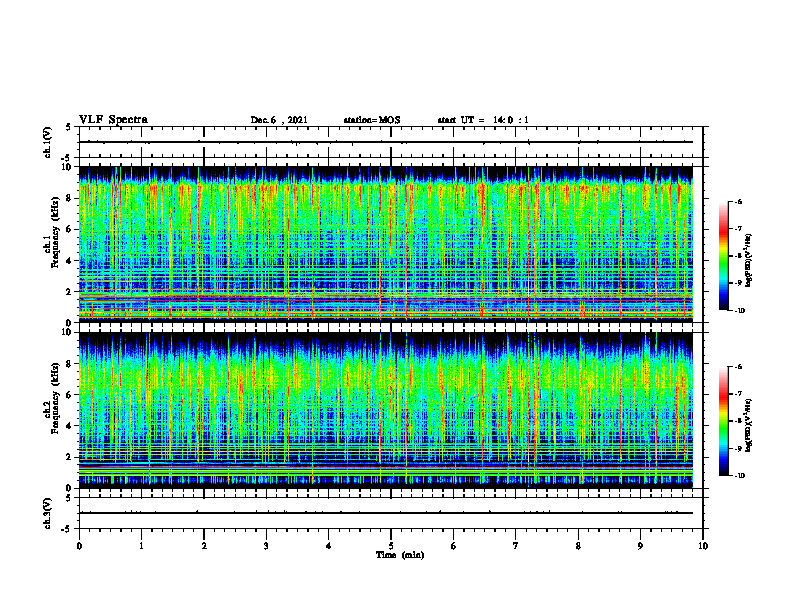This screenshot has height=612, width=792.
Task: Click the ch.1(V) waveform trace line
Action: pos(386,142)
